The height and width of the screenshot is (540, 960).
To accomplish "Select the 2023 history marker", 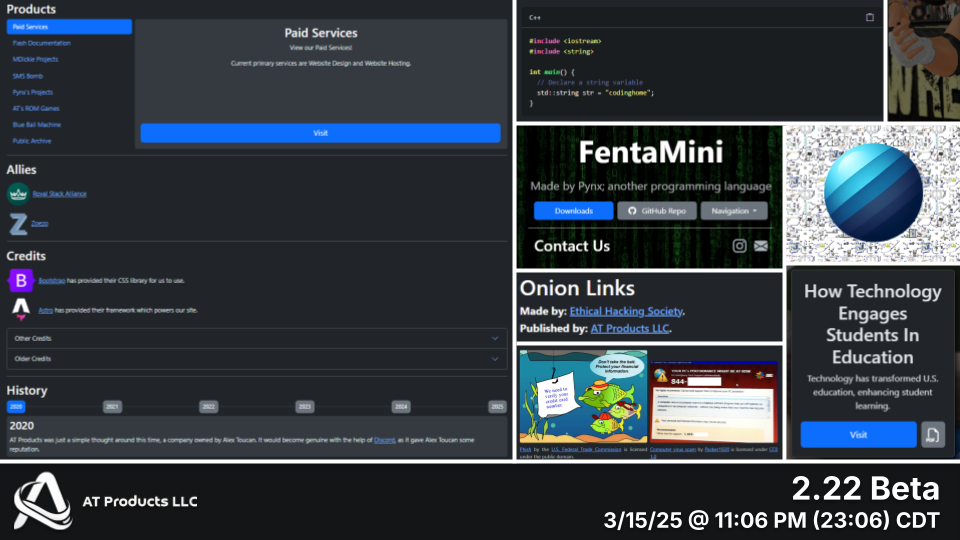I will [x=305, y=407].
